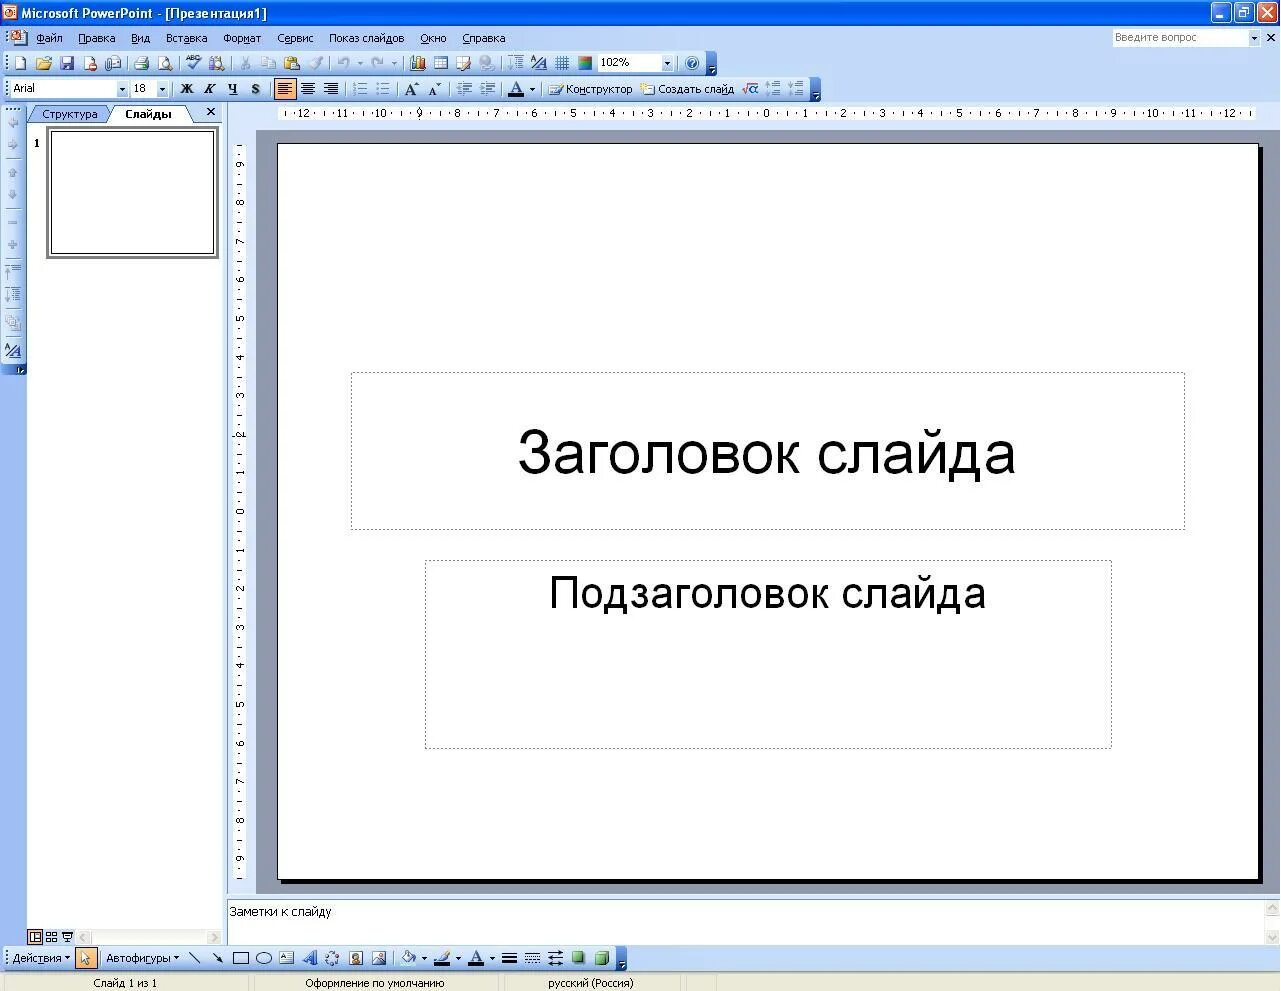The height and width of the screenshot is (991, 1281).
Task: Open the Показ слайдов menu
Action: tap(366, 38)
